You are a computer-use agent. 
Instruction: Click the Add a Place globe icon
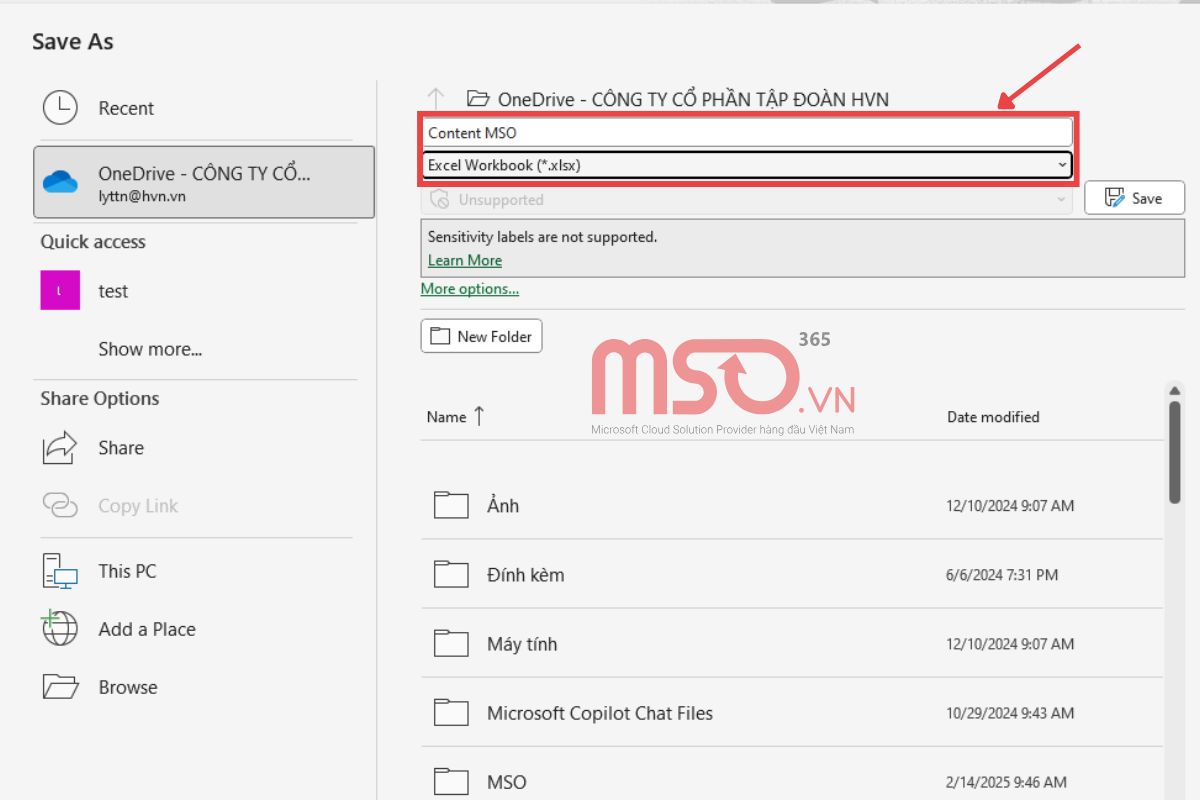coord(60,629)
